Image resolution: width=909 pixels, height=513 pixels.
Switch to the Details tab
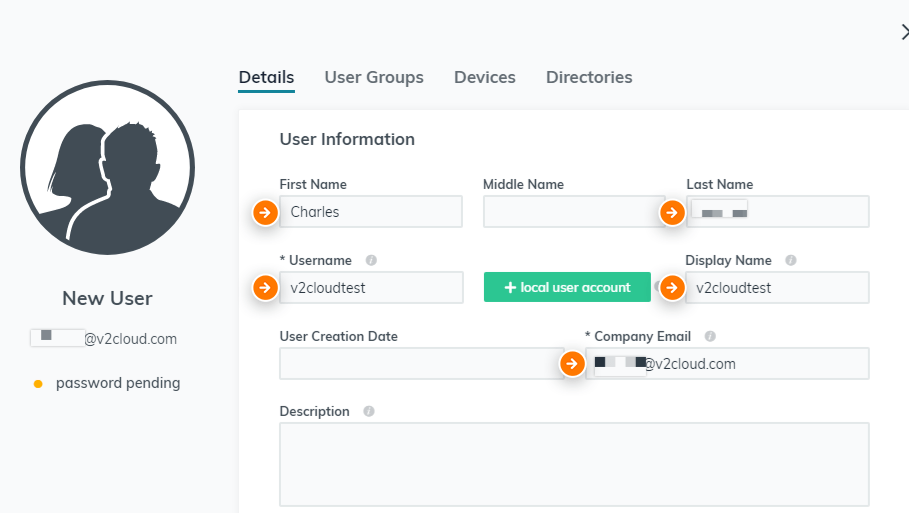pyautogui.click(x=267, y=77)
